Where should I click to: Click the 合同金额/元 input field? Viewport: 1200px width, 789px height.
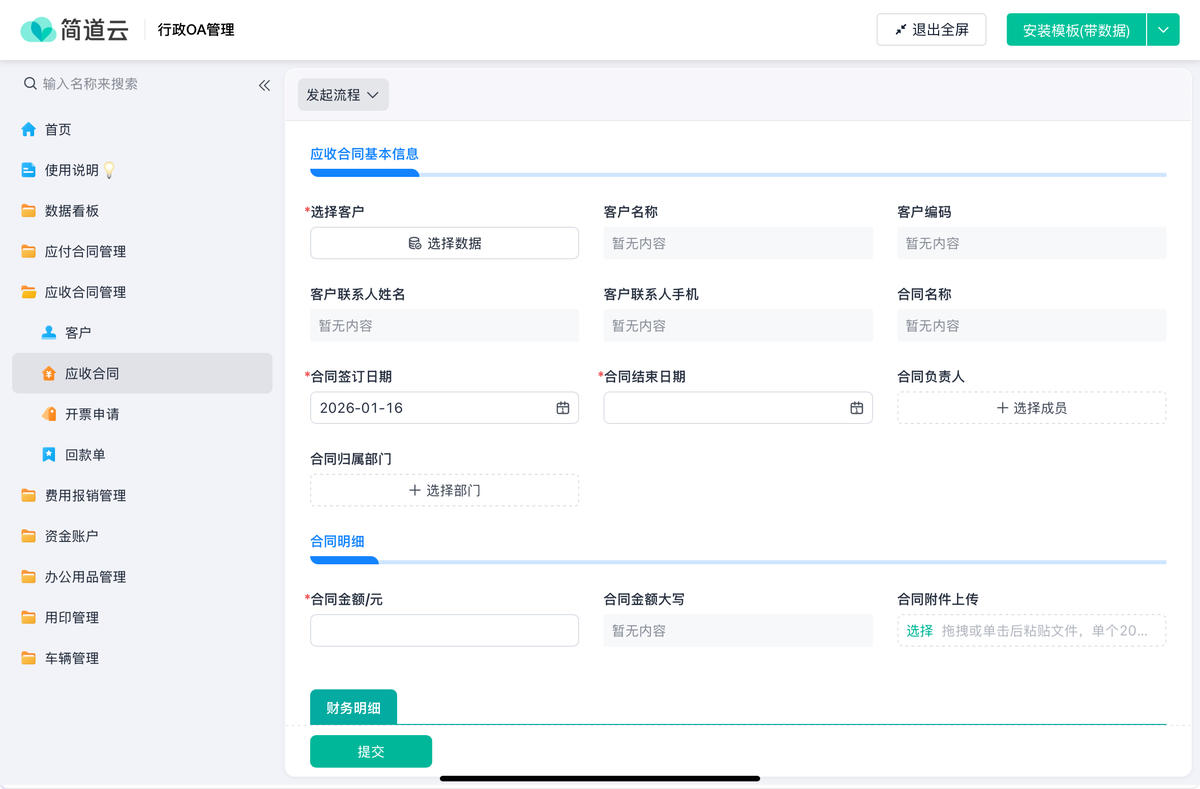[x=444, y=630]
